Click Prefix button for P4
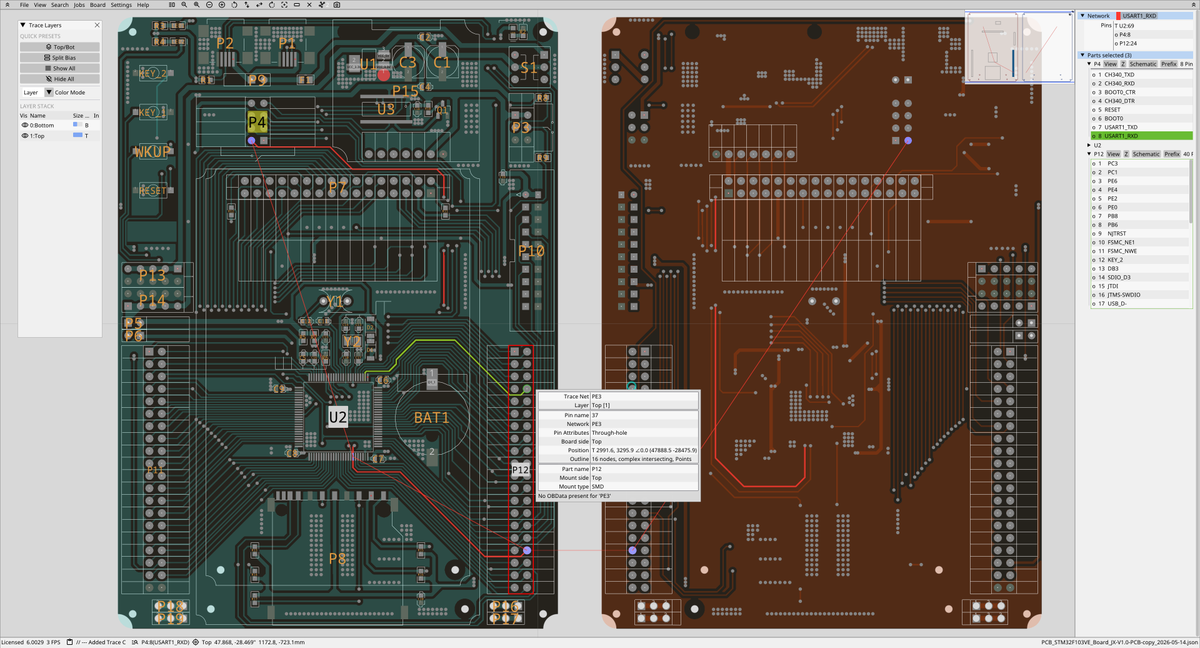The image size is (1200, 648). tap(1169, 64)
